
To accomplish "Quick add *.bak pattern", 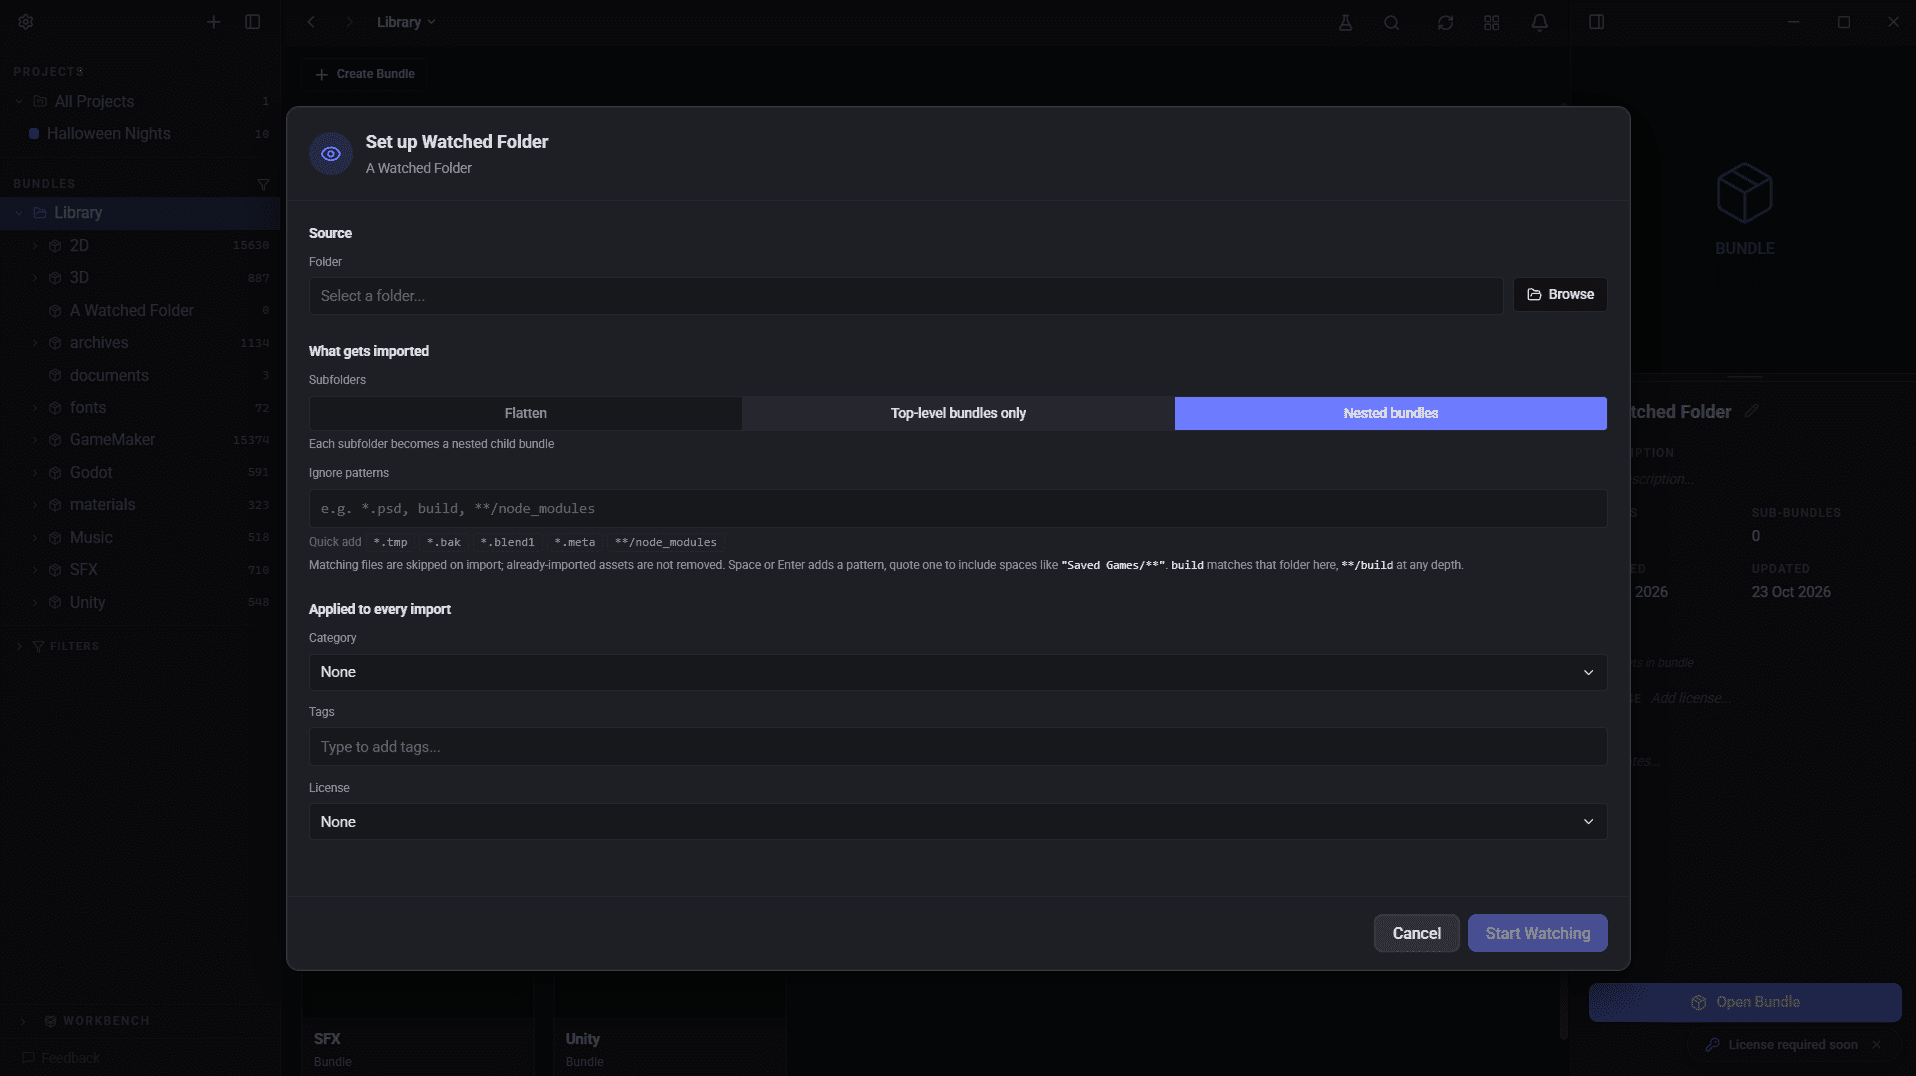I will (444, 542).
